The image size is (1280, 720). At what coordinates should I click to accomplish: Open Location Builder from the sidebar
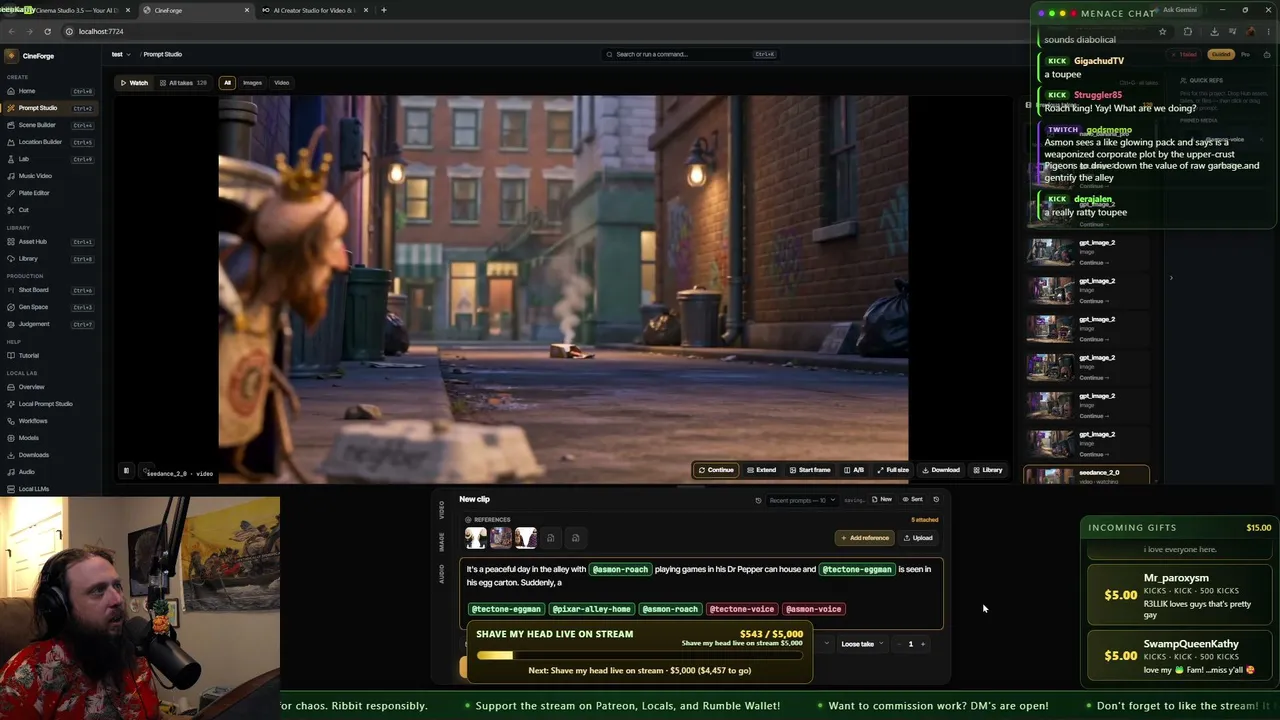(x=50, y=142)
